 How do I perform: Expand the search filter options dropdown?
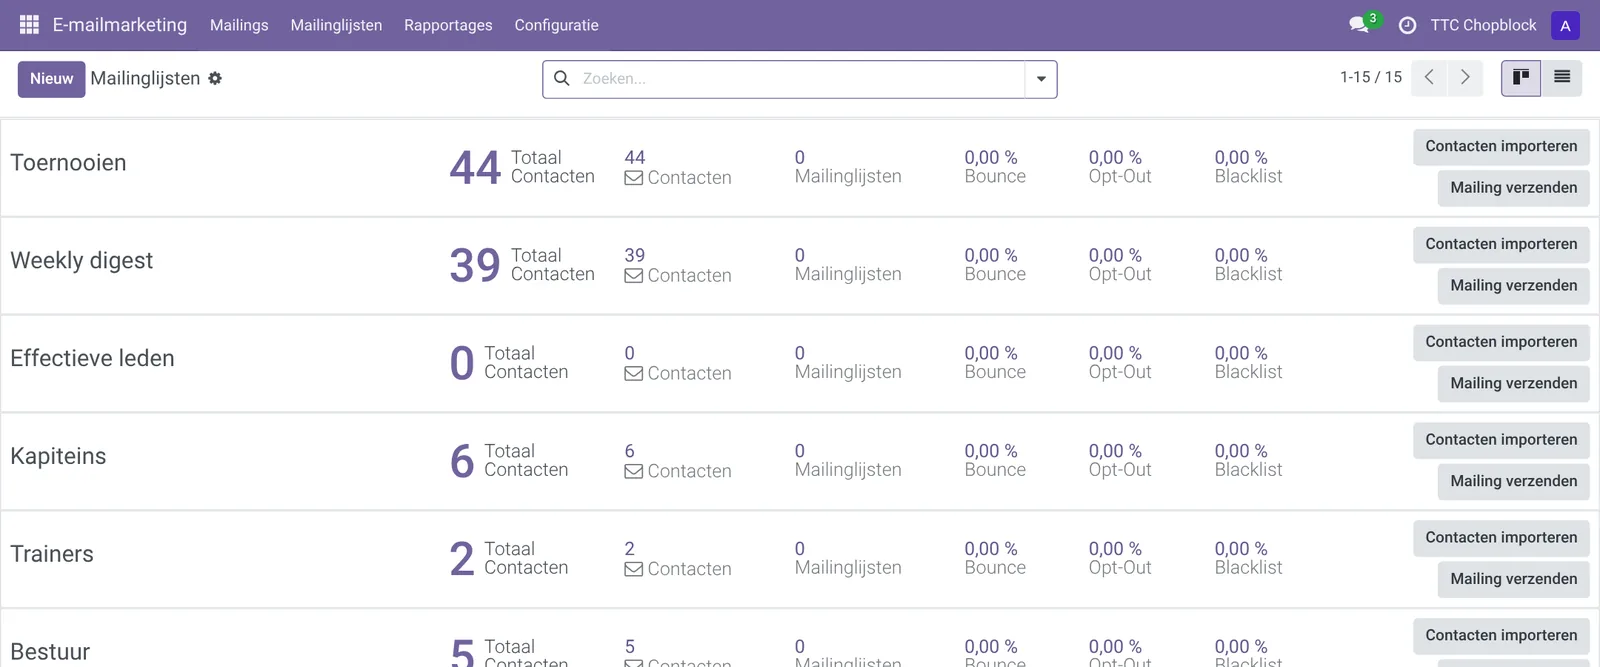1041,79
